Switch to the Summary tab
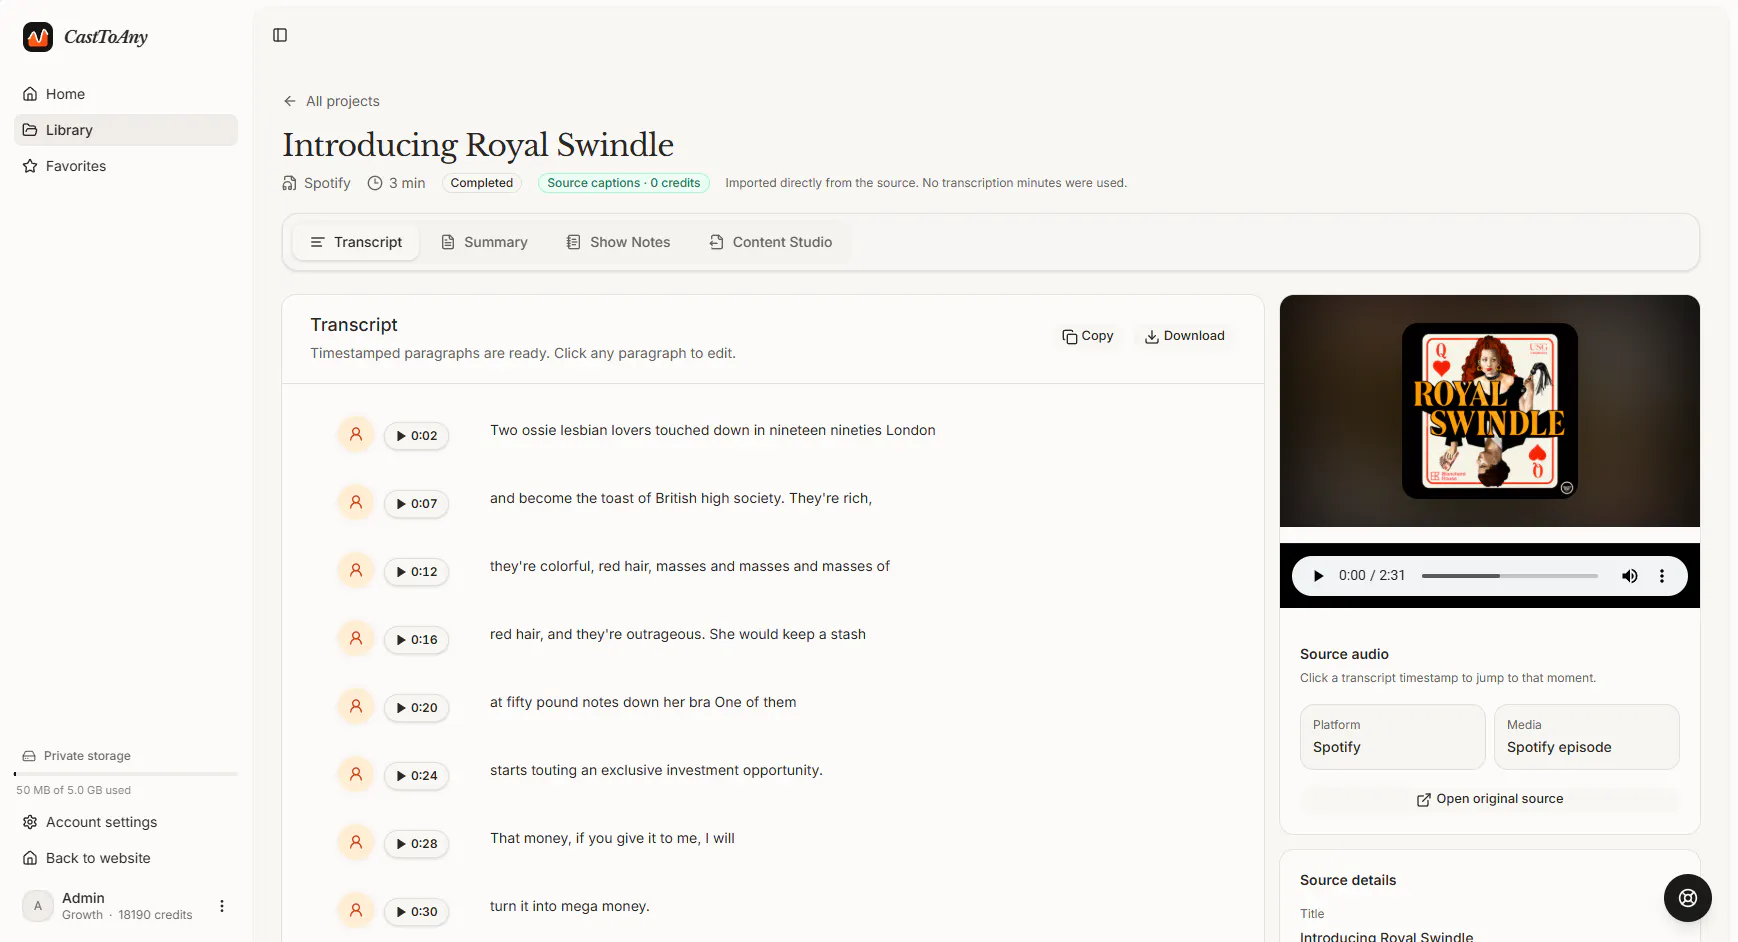The width and height of the screenshot is (1738, 942). pos(484,242)
